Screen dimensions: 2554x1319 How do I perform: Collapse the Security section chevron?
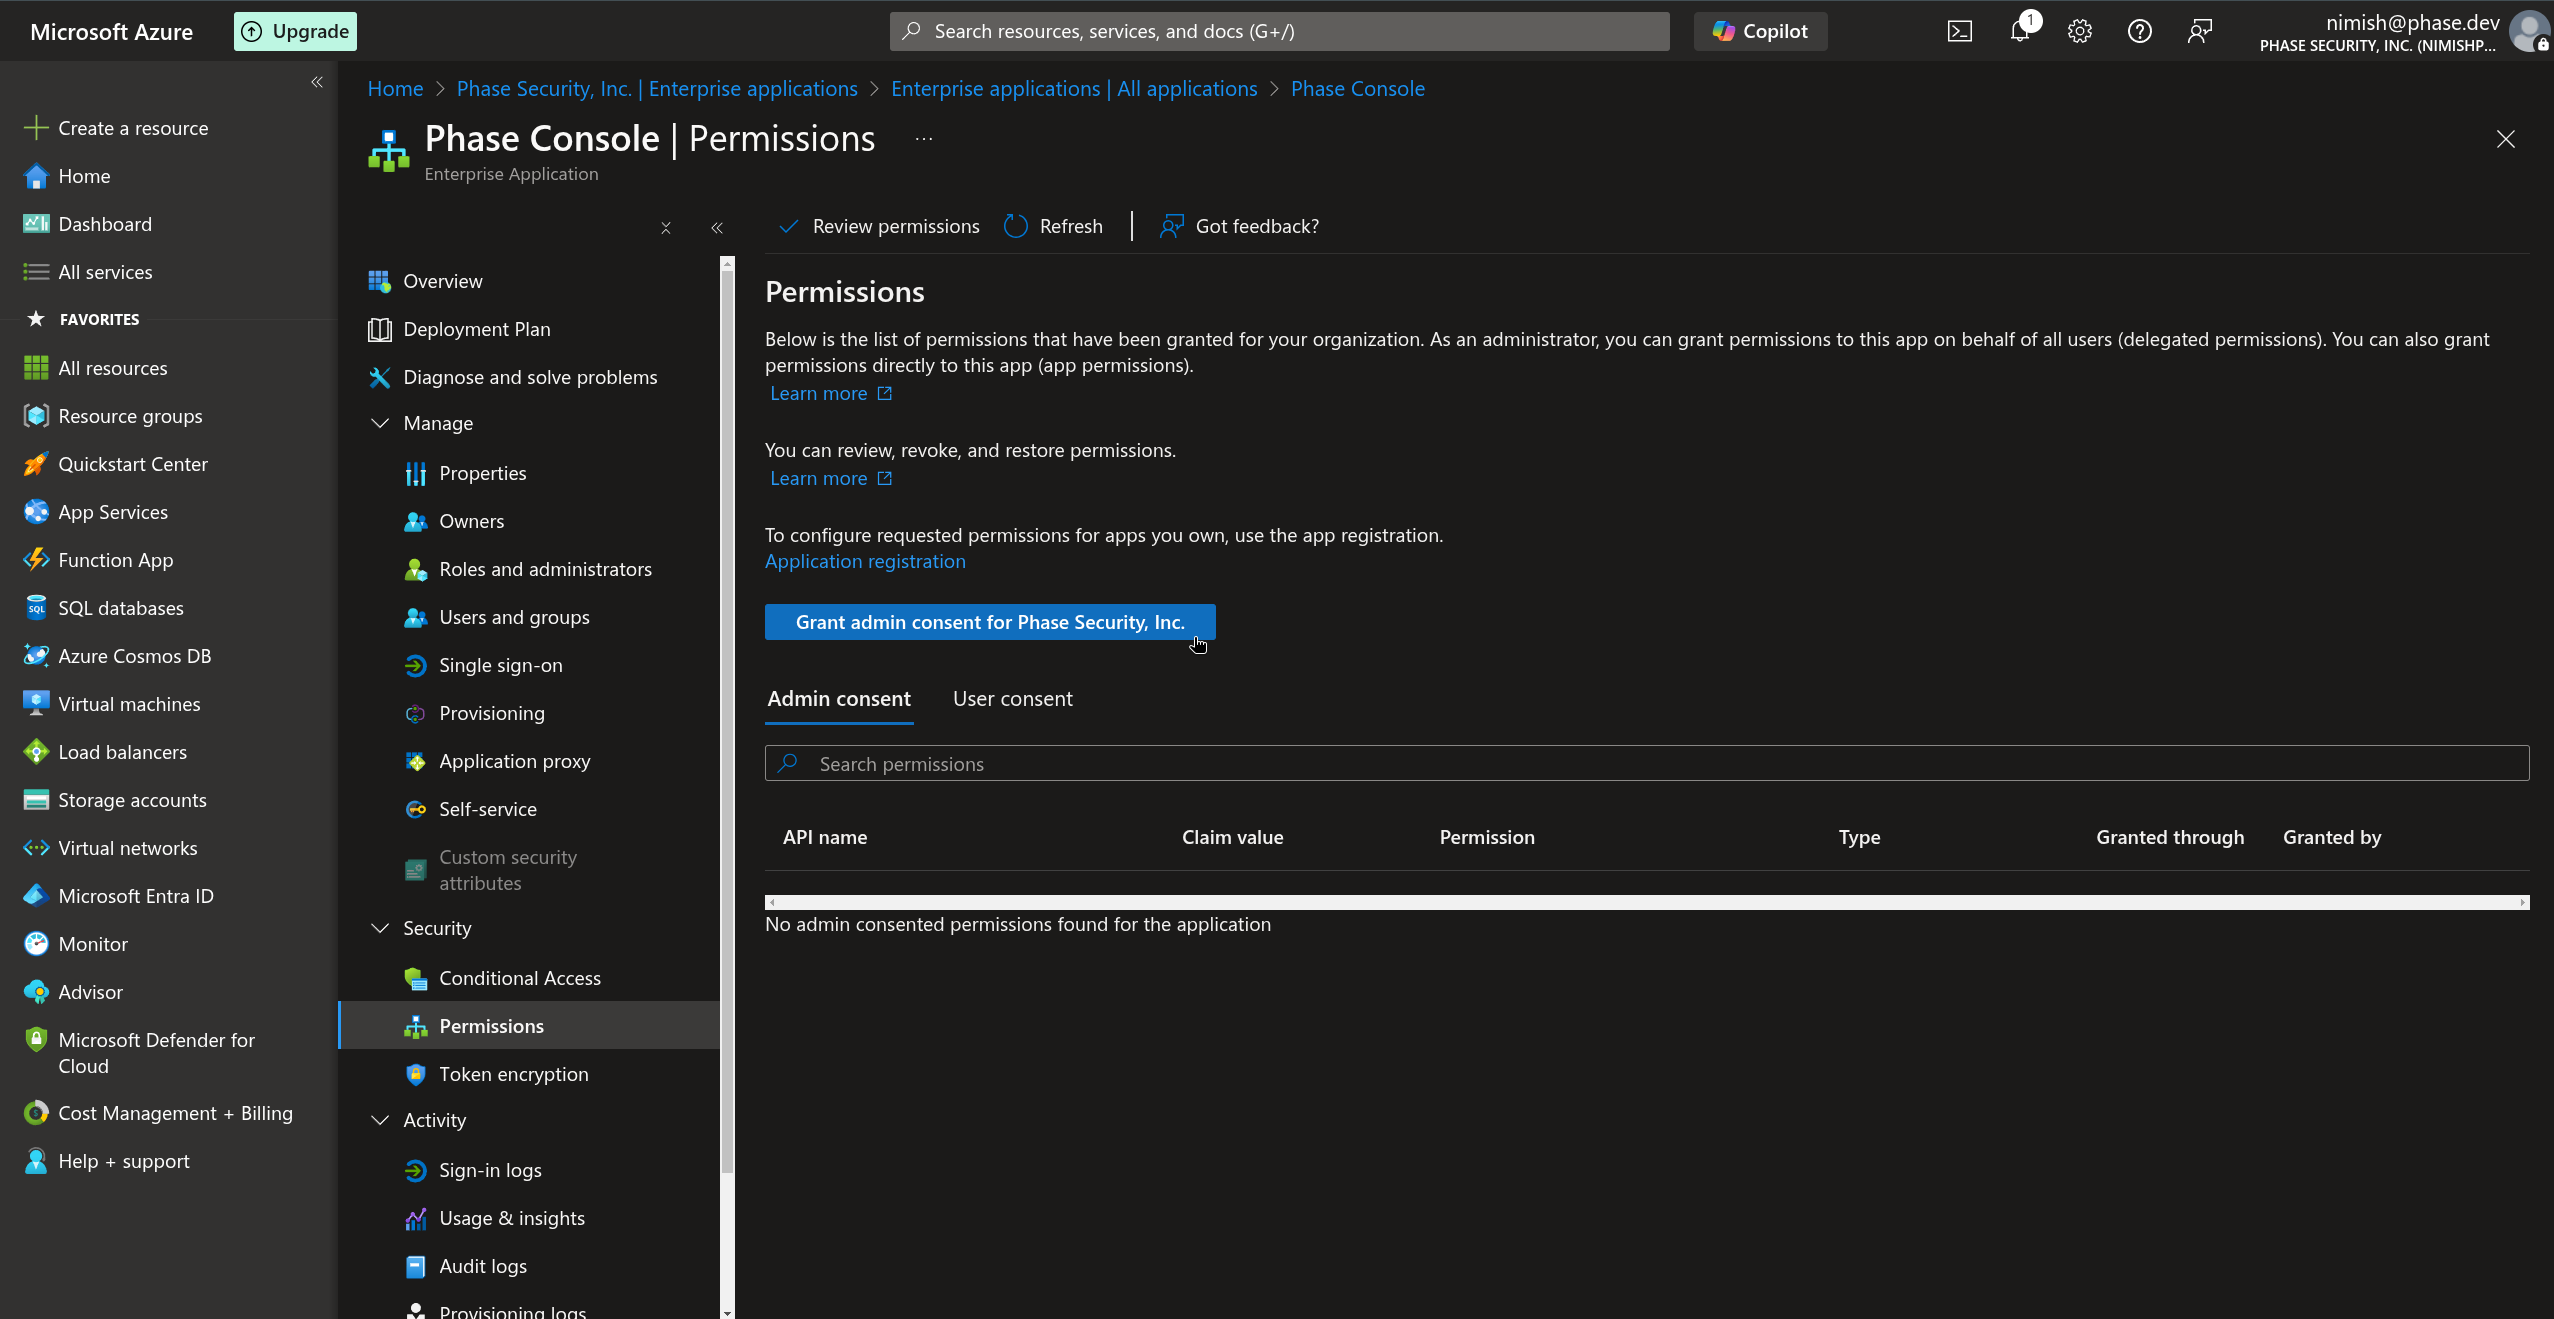pos(380,928)
